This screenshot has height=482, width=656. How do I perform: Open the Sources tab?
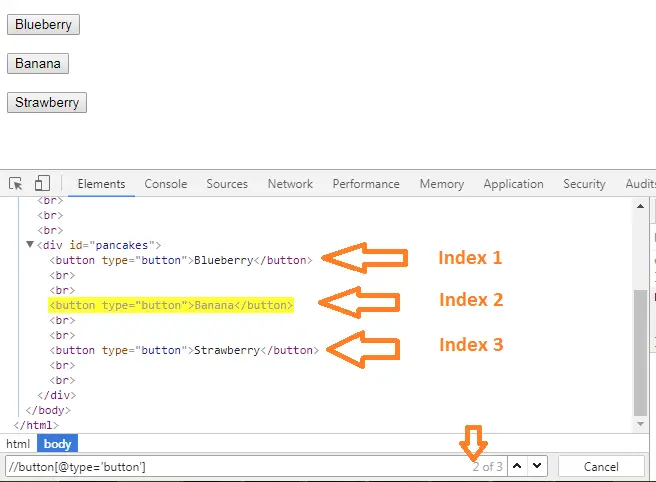pyautogui.click(x=227, y=184)
